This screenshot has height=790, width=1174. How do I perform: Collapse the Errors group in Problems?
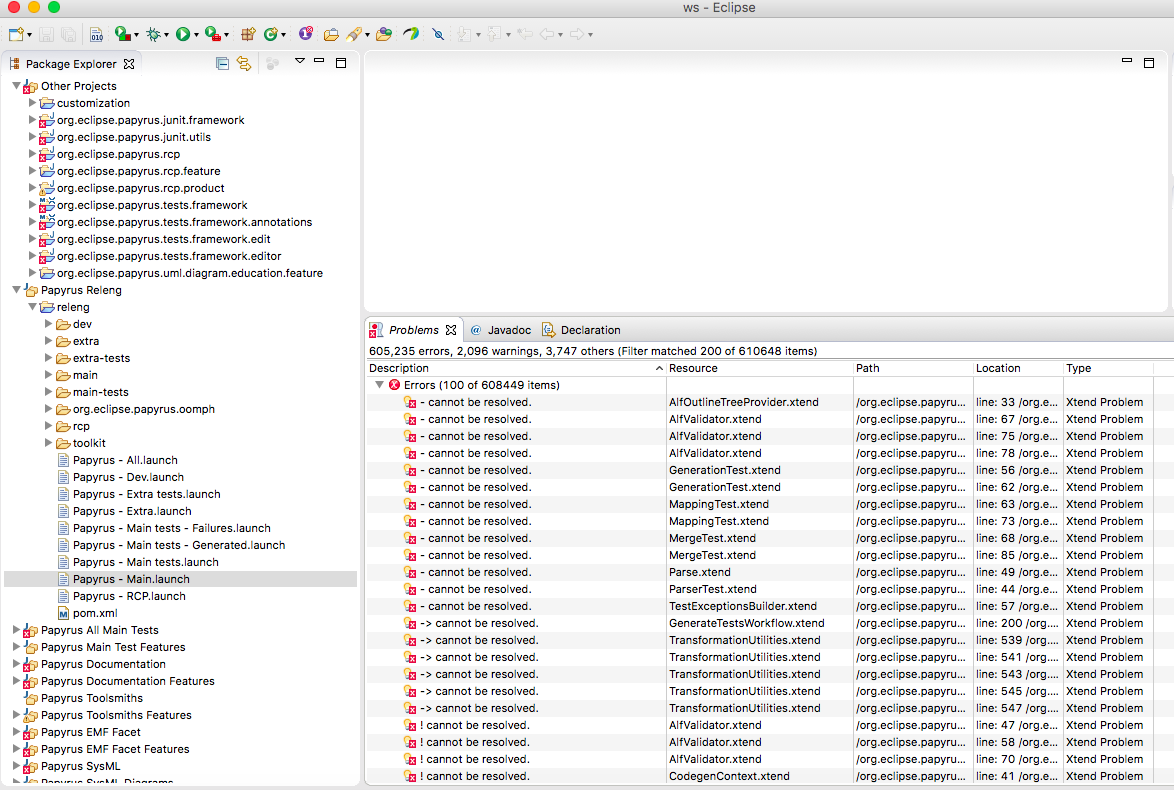point(380,385)
